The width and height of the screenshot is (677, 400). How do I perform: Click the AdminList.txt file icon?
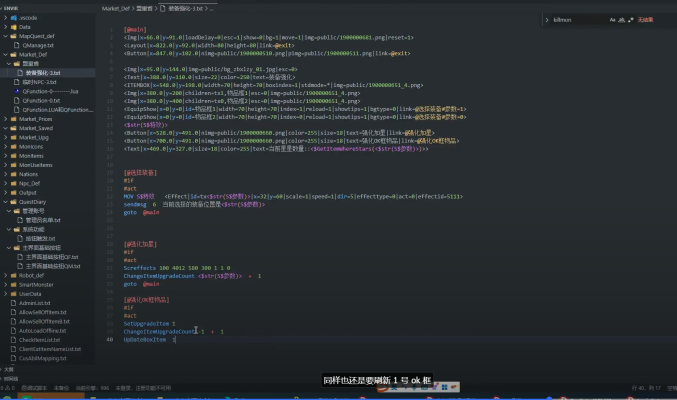pyautogui.click(x=13, y=302)
